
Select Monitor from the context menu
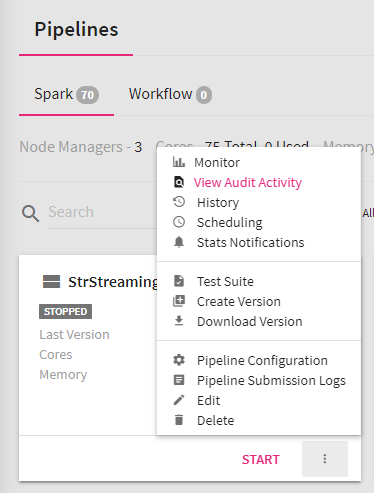point(217,163)
